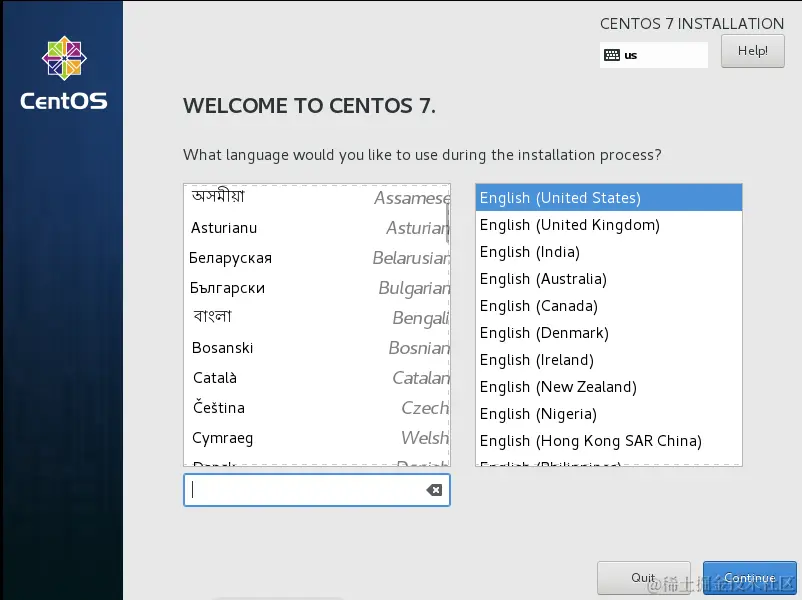Quit the CentOS installer
802x600 pixels.
[x=643, y=578]
